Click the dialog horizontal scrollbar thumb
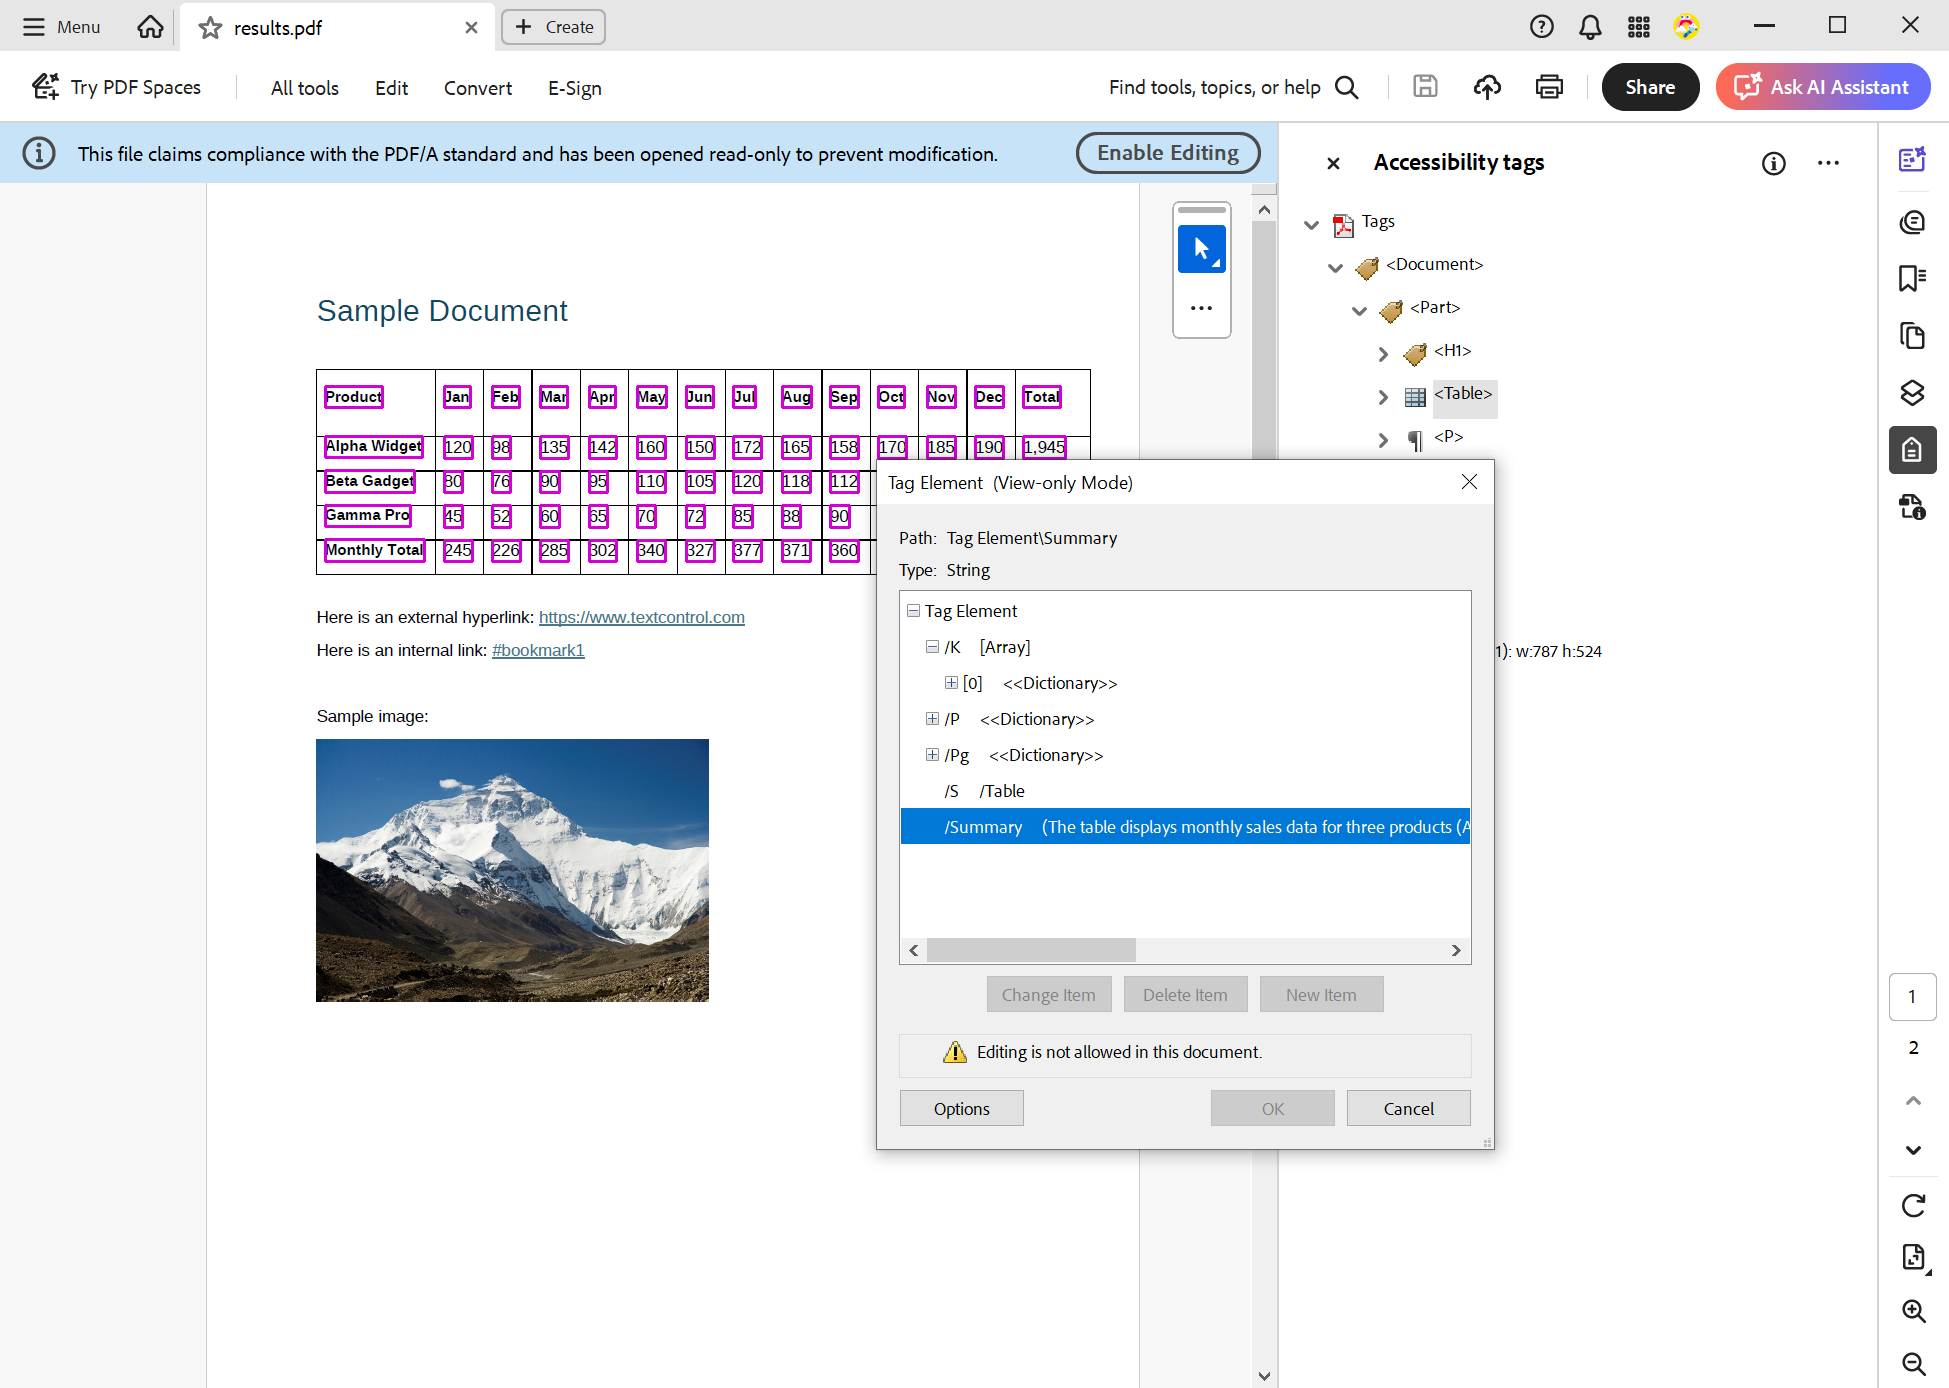The image size is (1949, 1388). pyautogui.click(x=1030, y=950)
